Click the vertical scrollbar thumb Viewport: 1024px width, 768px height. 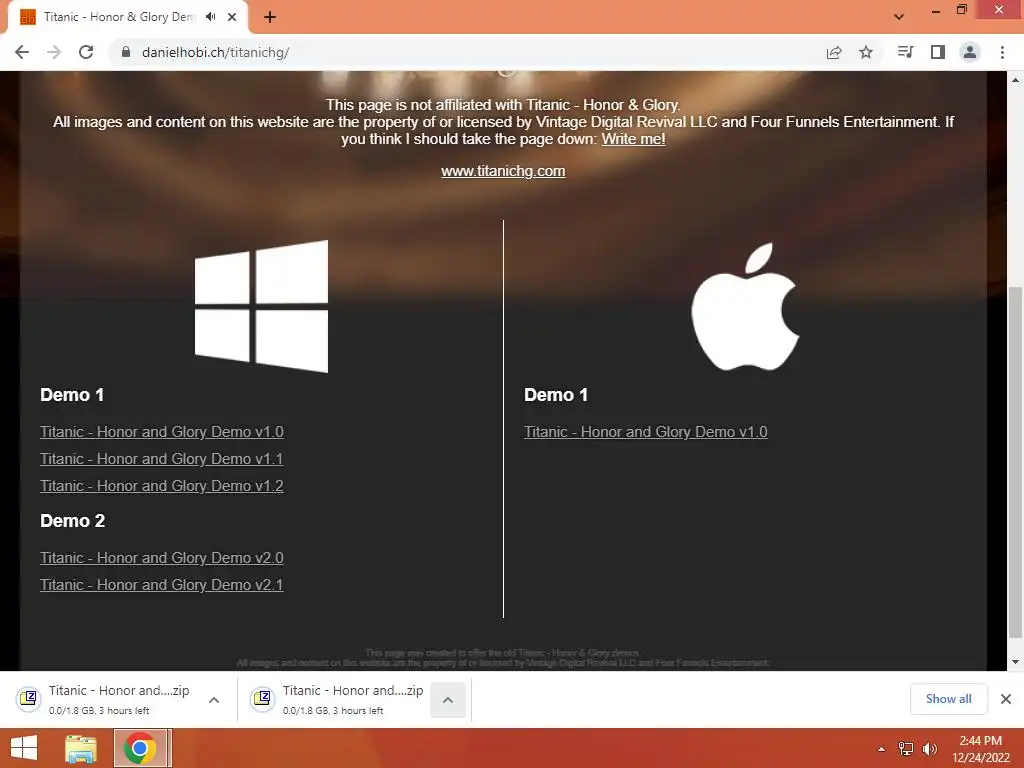point(1015,462)
